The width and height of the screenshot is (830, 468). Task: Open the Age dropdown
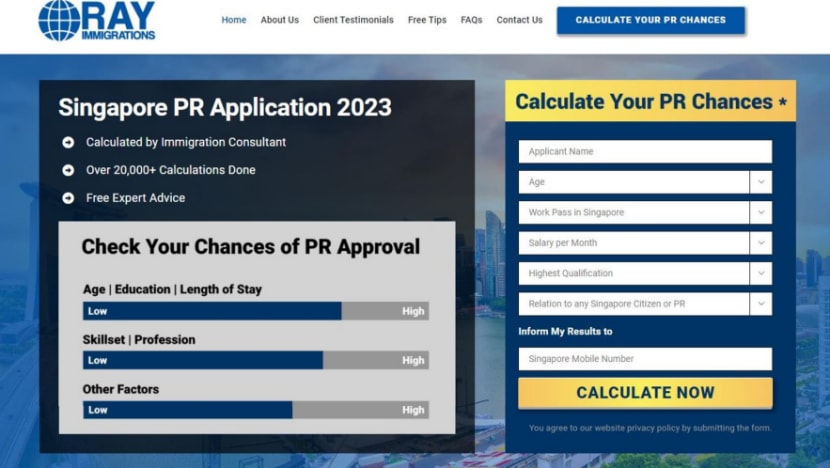645,182
